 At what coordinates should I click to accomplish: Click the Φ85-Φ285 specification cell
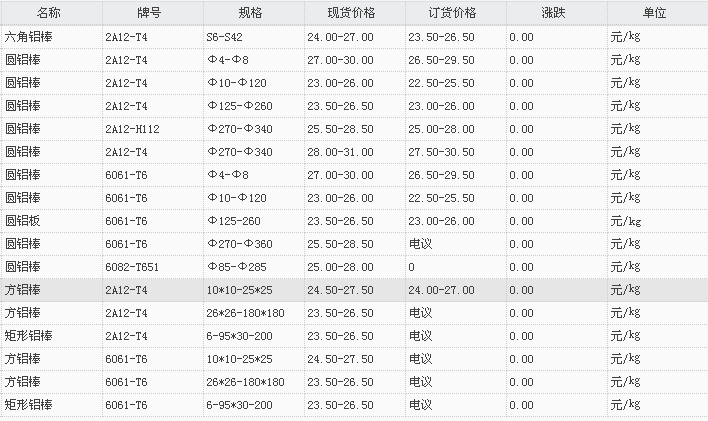[236, 267]
